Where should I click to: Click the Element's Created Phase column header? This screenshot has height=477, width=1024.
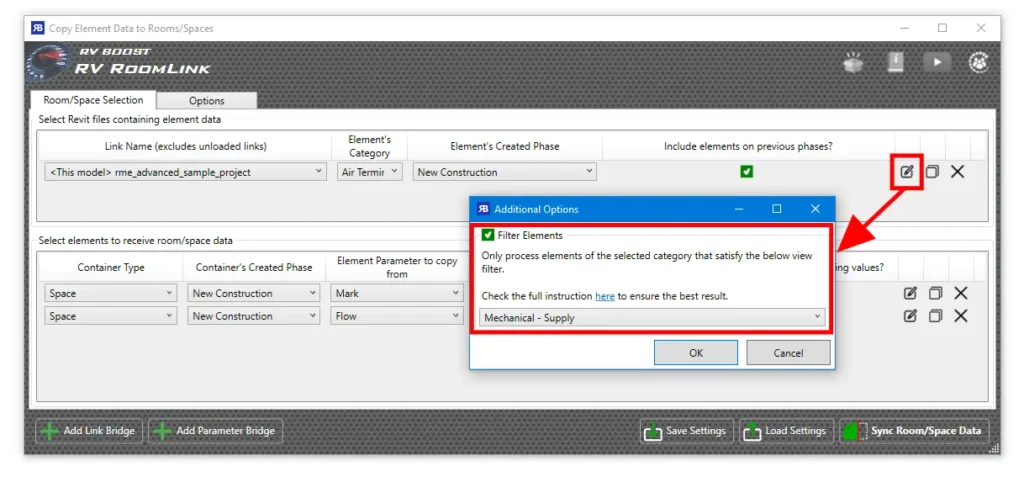tap(505, 146)
